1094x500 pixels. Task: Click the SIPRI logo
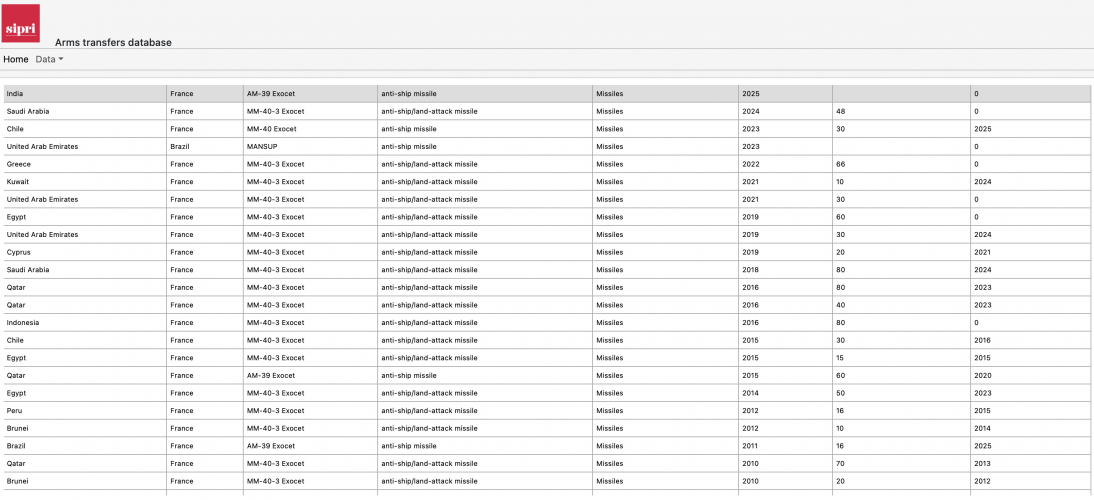point(22,24)
